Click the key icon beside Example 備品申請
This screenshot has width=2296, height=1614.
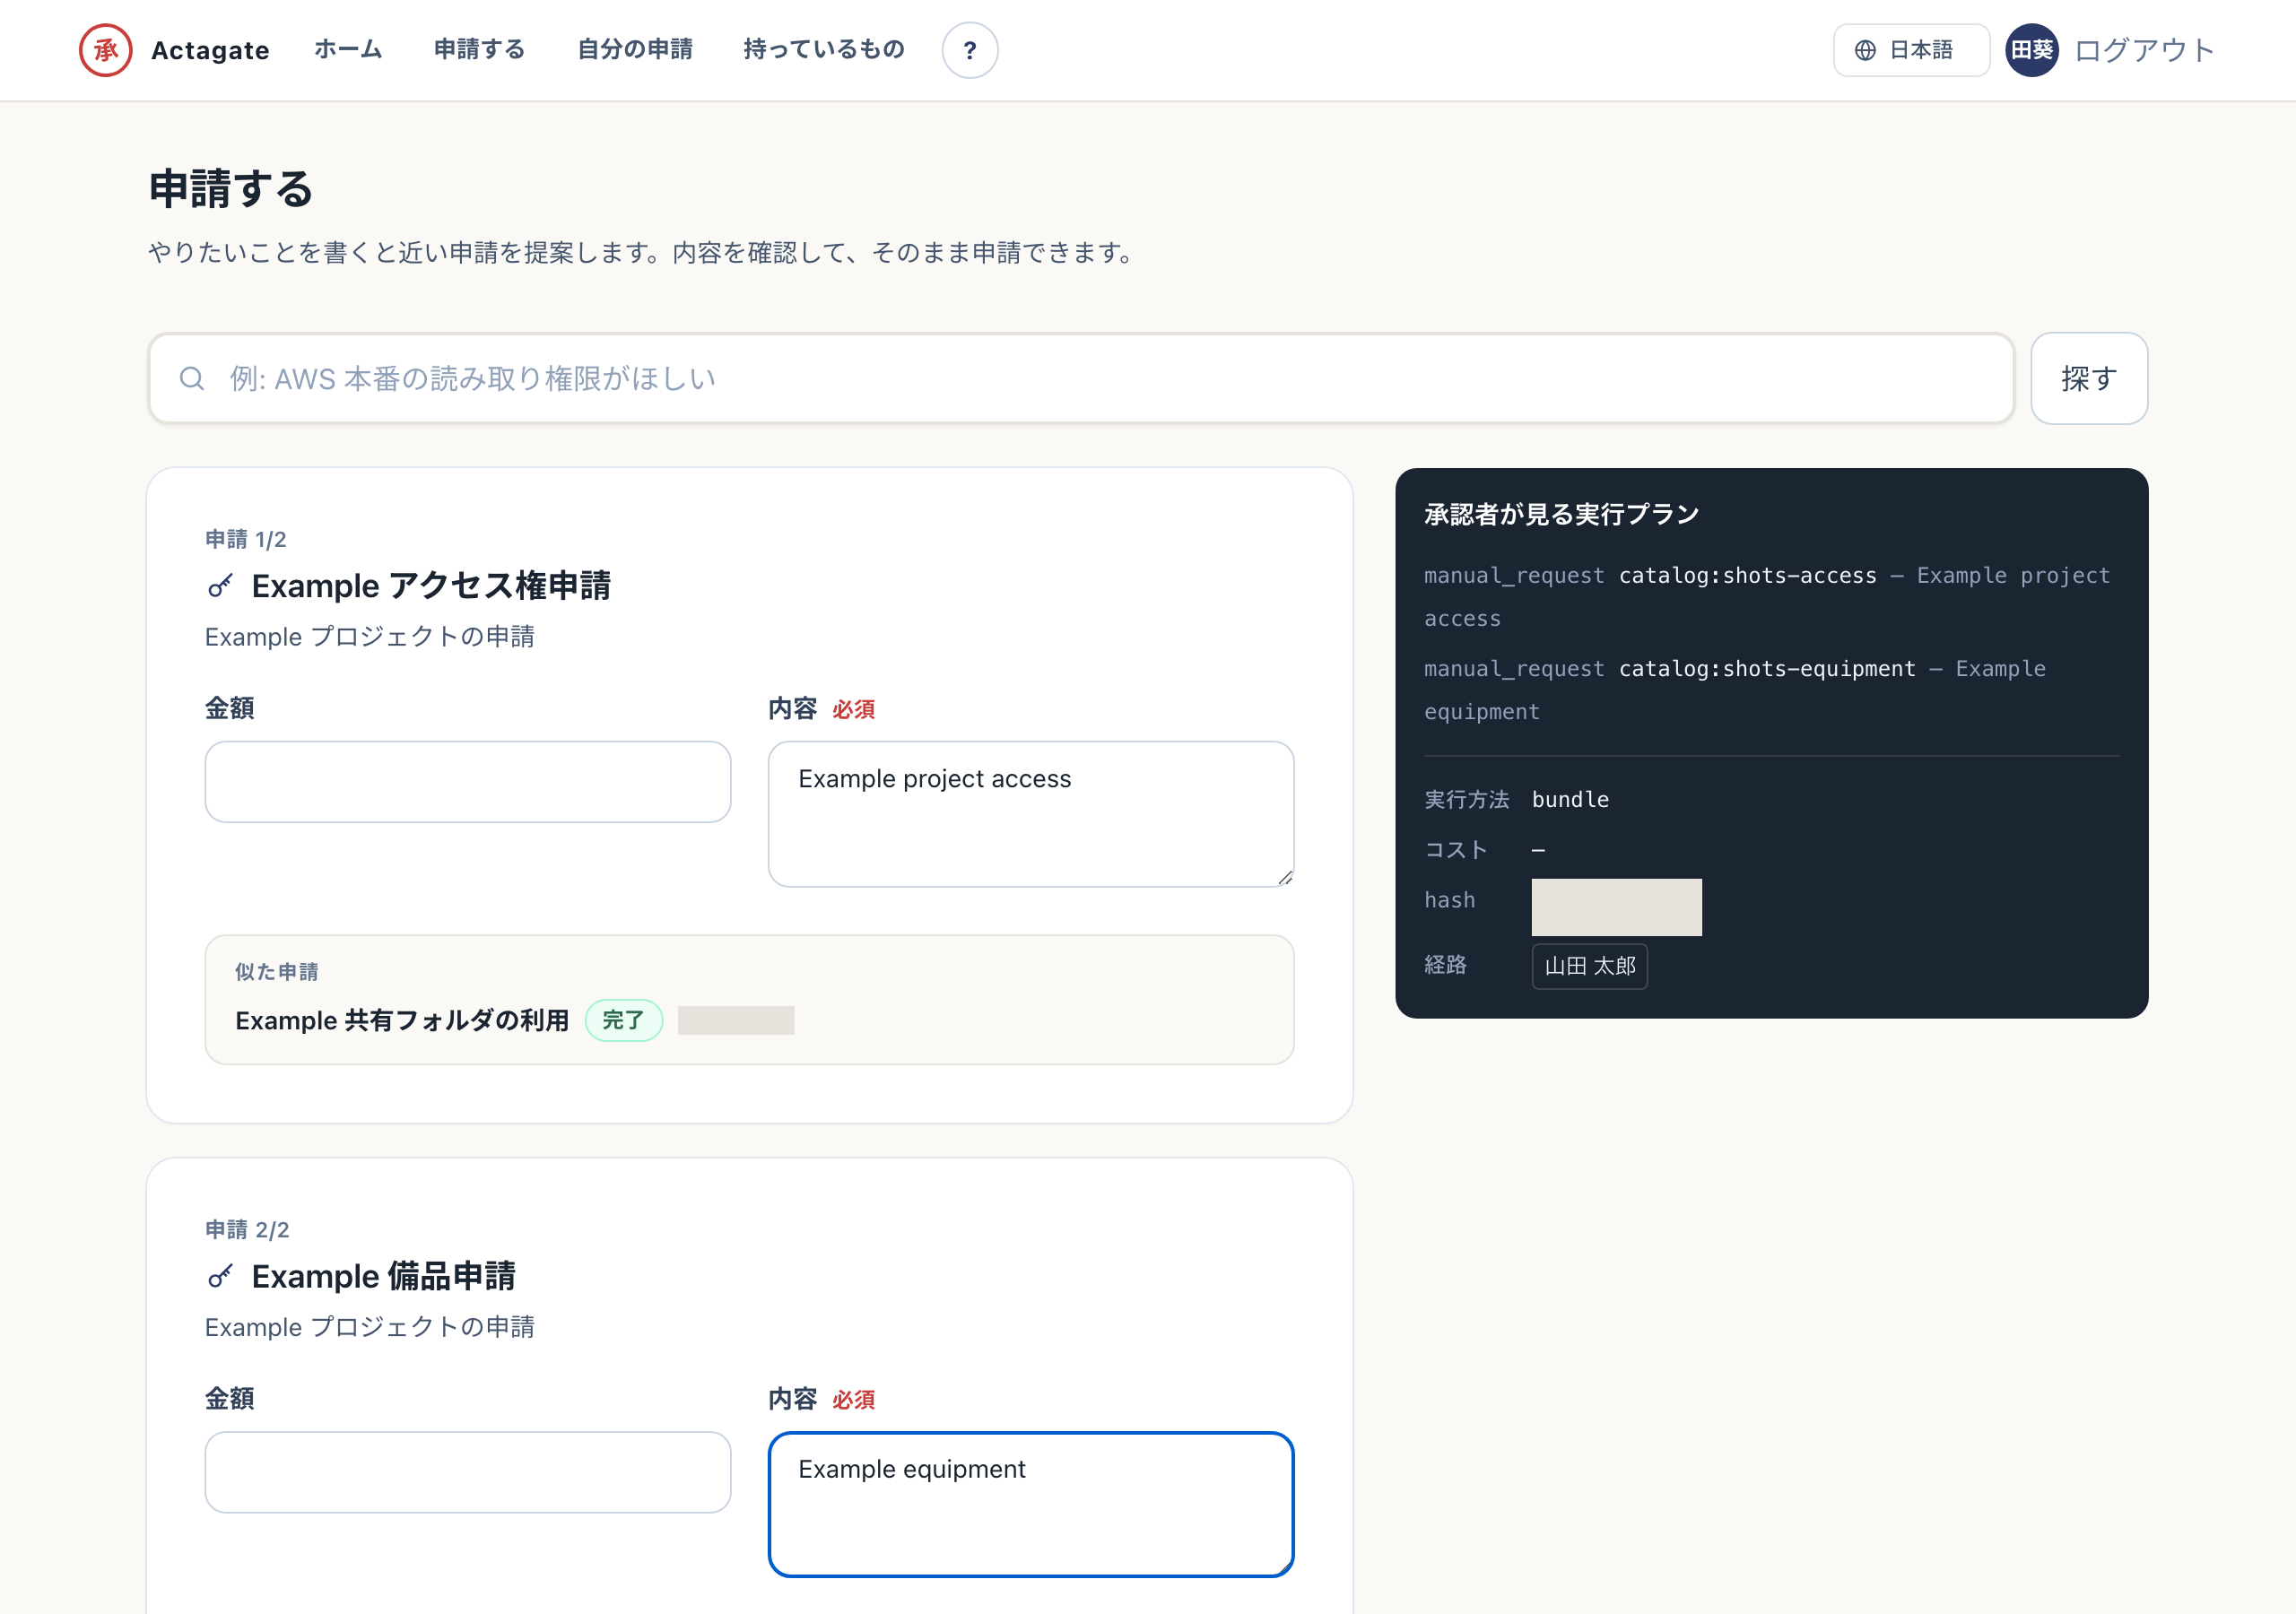click(220, 1277)
